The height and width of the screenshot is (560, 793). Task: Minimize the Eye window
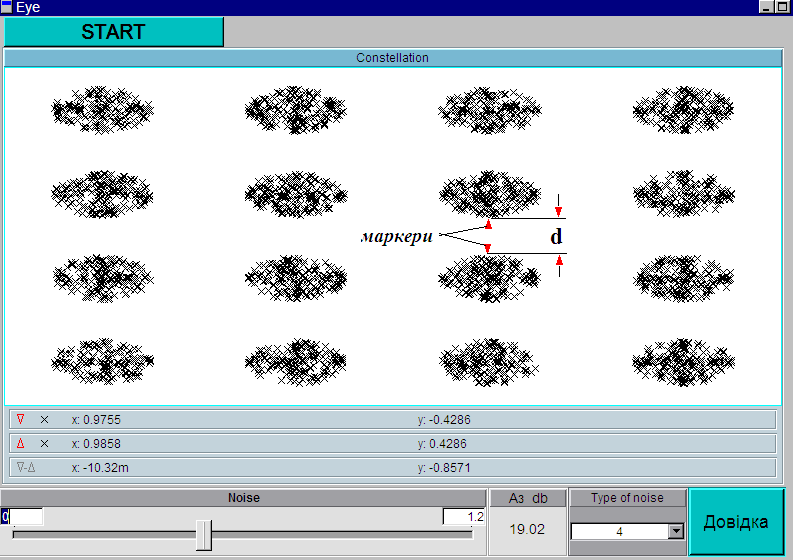[x=767, y=7]
